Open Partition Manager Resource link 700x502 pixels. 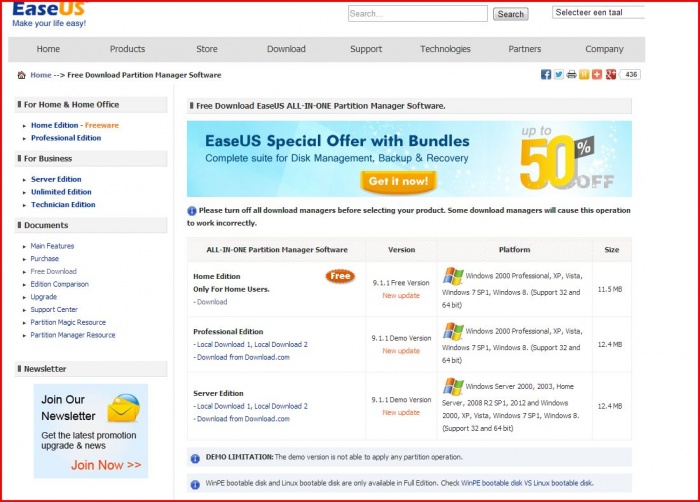pos(73,335)
